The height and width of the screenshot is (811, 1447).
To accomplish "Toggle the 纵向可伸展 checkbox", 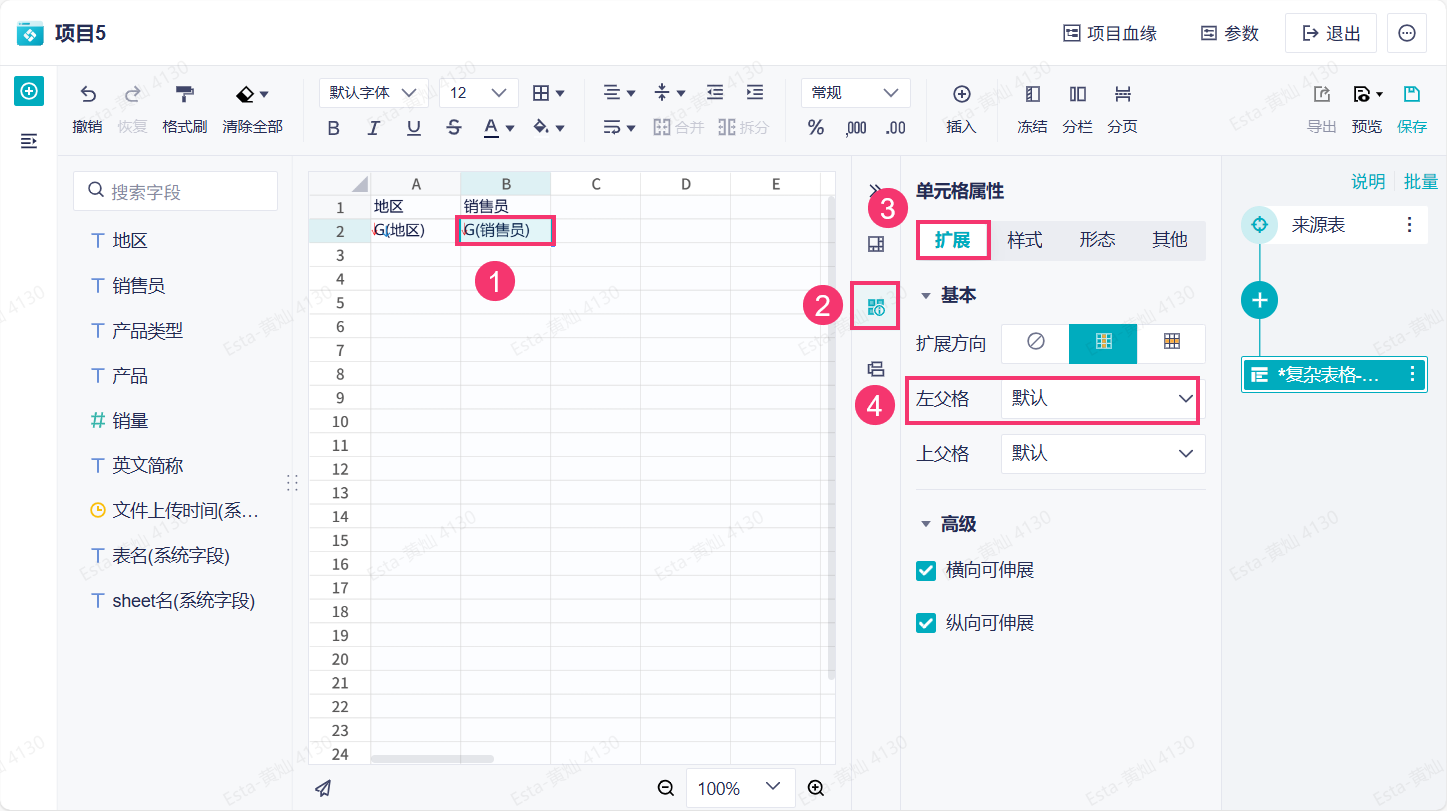I will point(926,623).
